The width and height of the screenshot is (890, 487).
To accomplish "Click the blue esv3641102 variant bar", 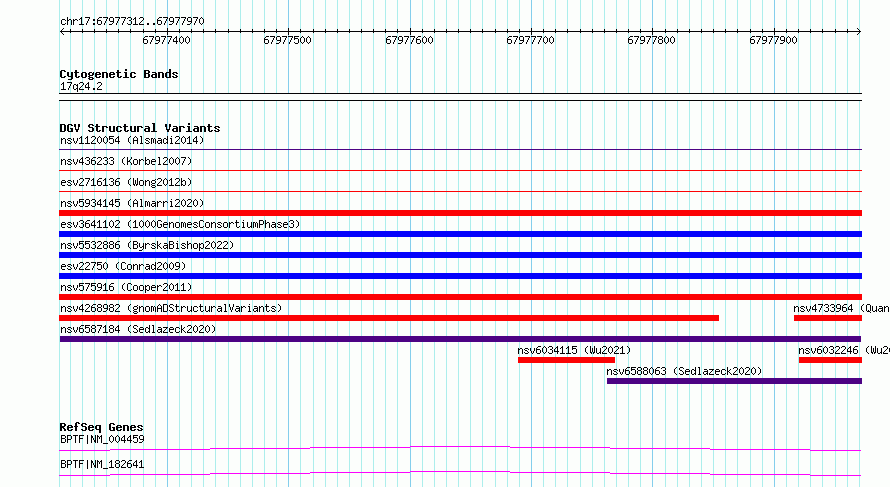I will click(460, 234).
